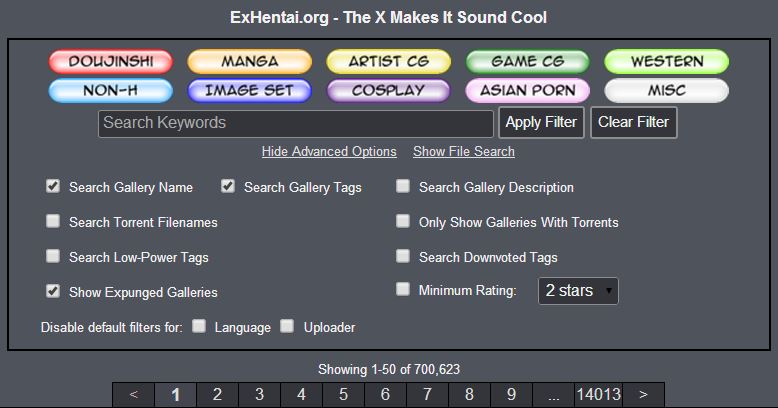Go to page 9
The width and height of the screenshot is (778, 408).
[x=512, y=395]
